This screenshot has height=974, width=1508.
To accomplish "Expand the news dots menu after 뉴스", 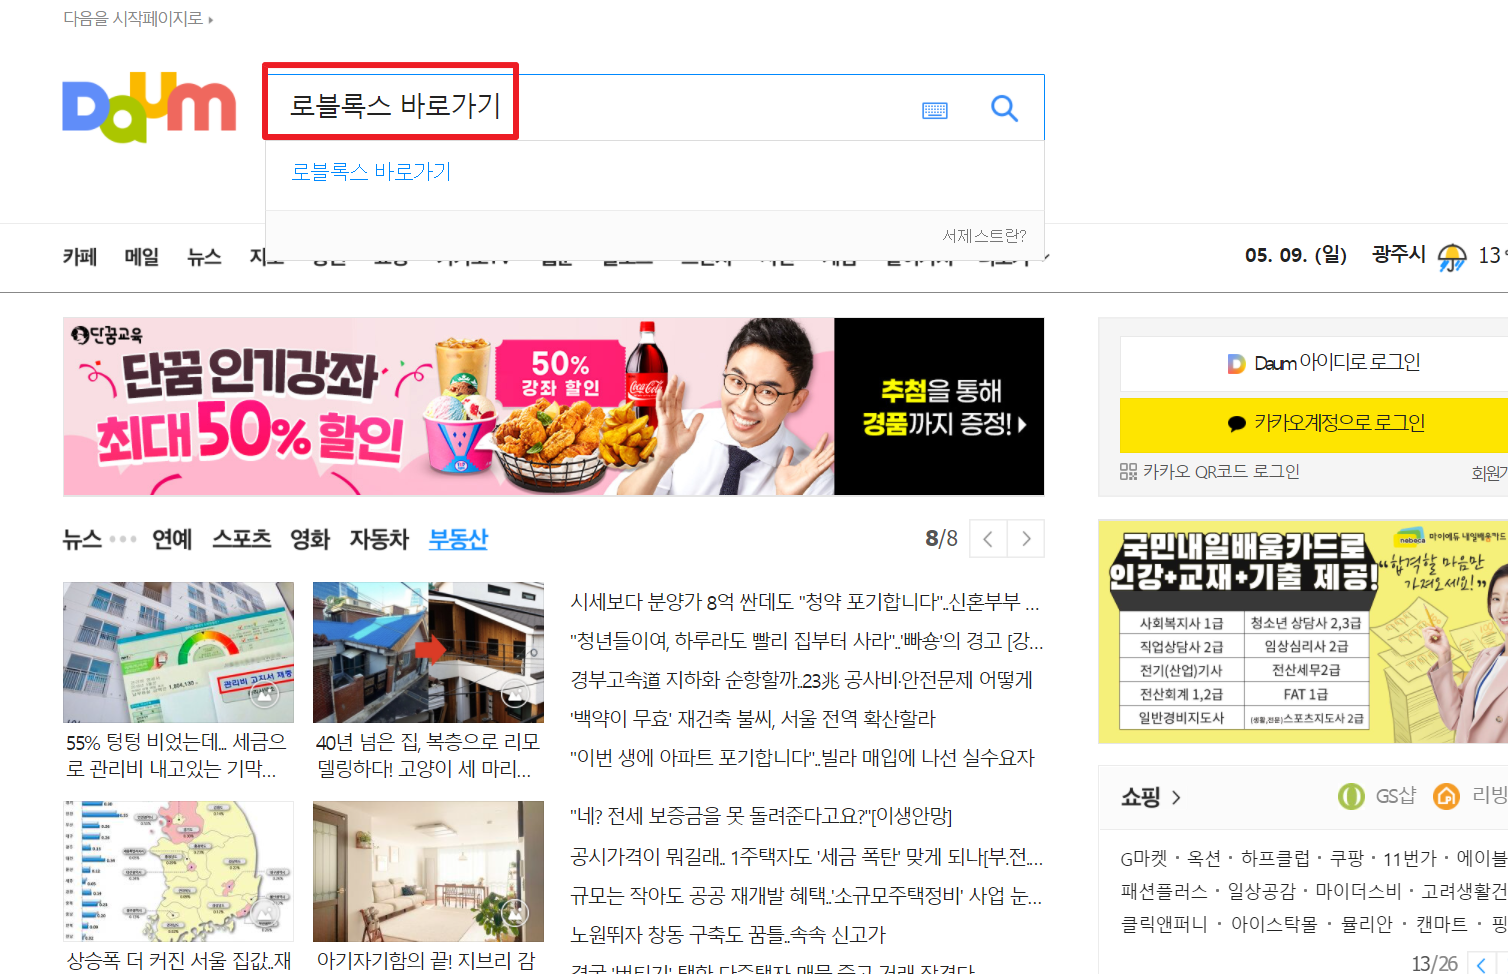I will coord(123,539).
